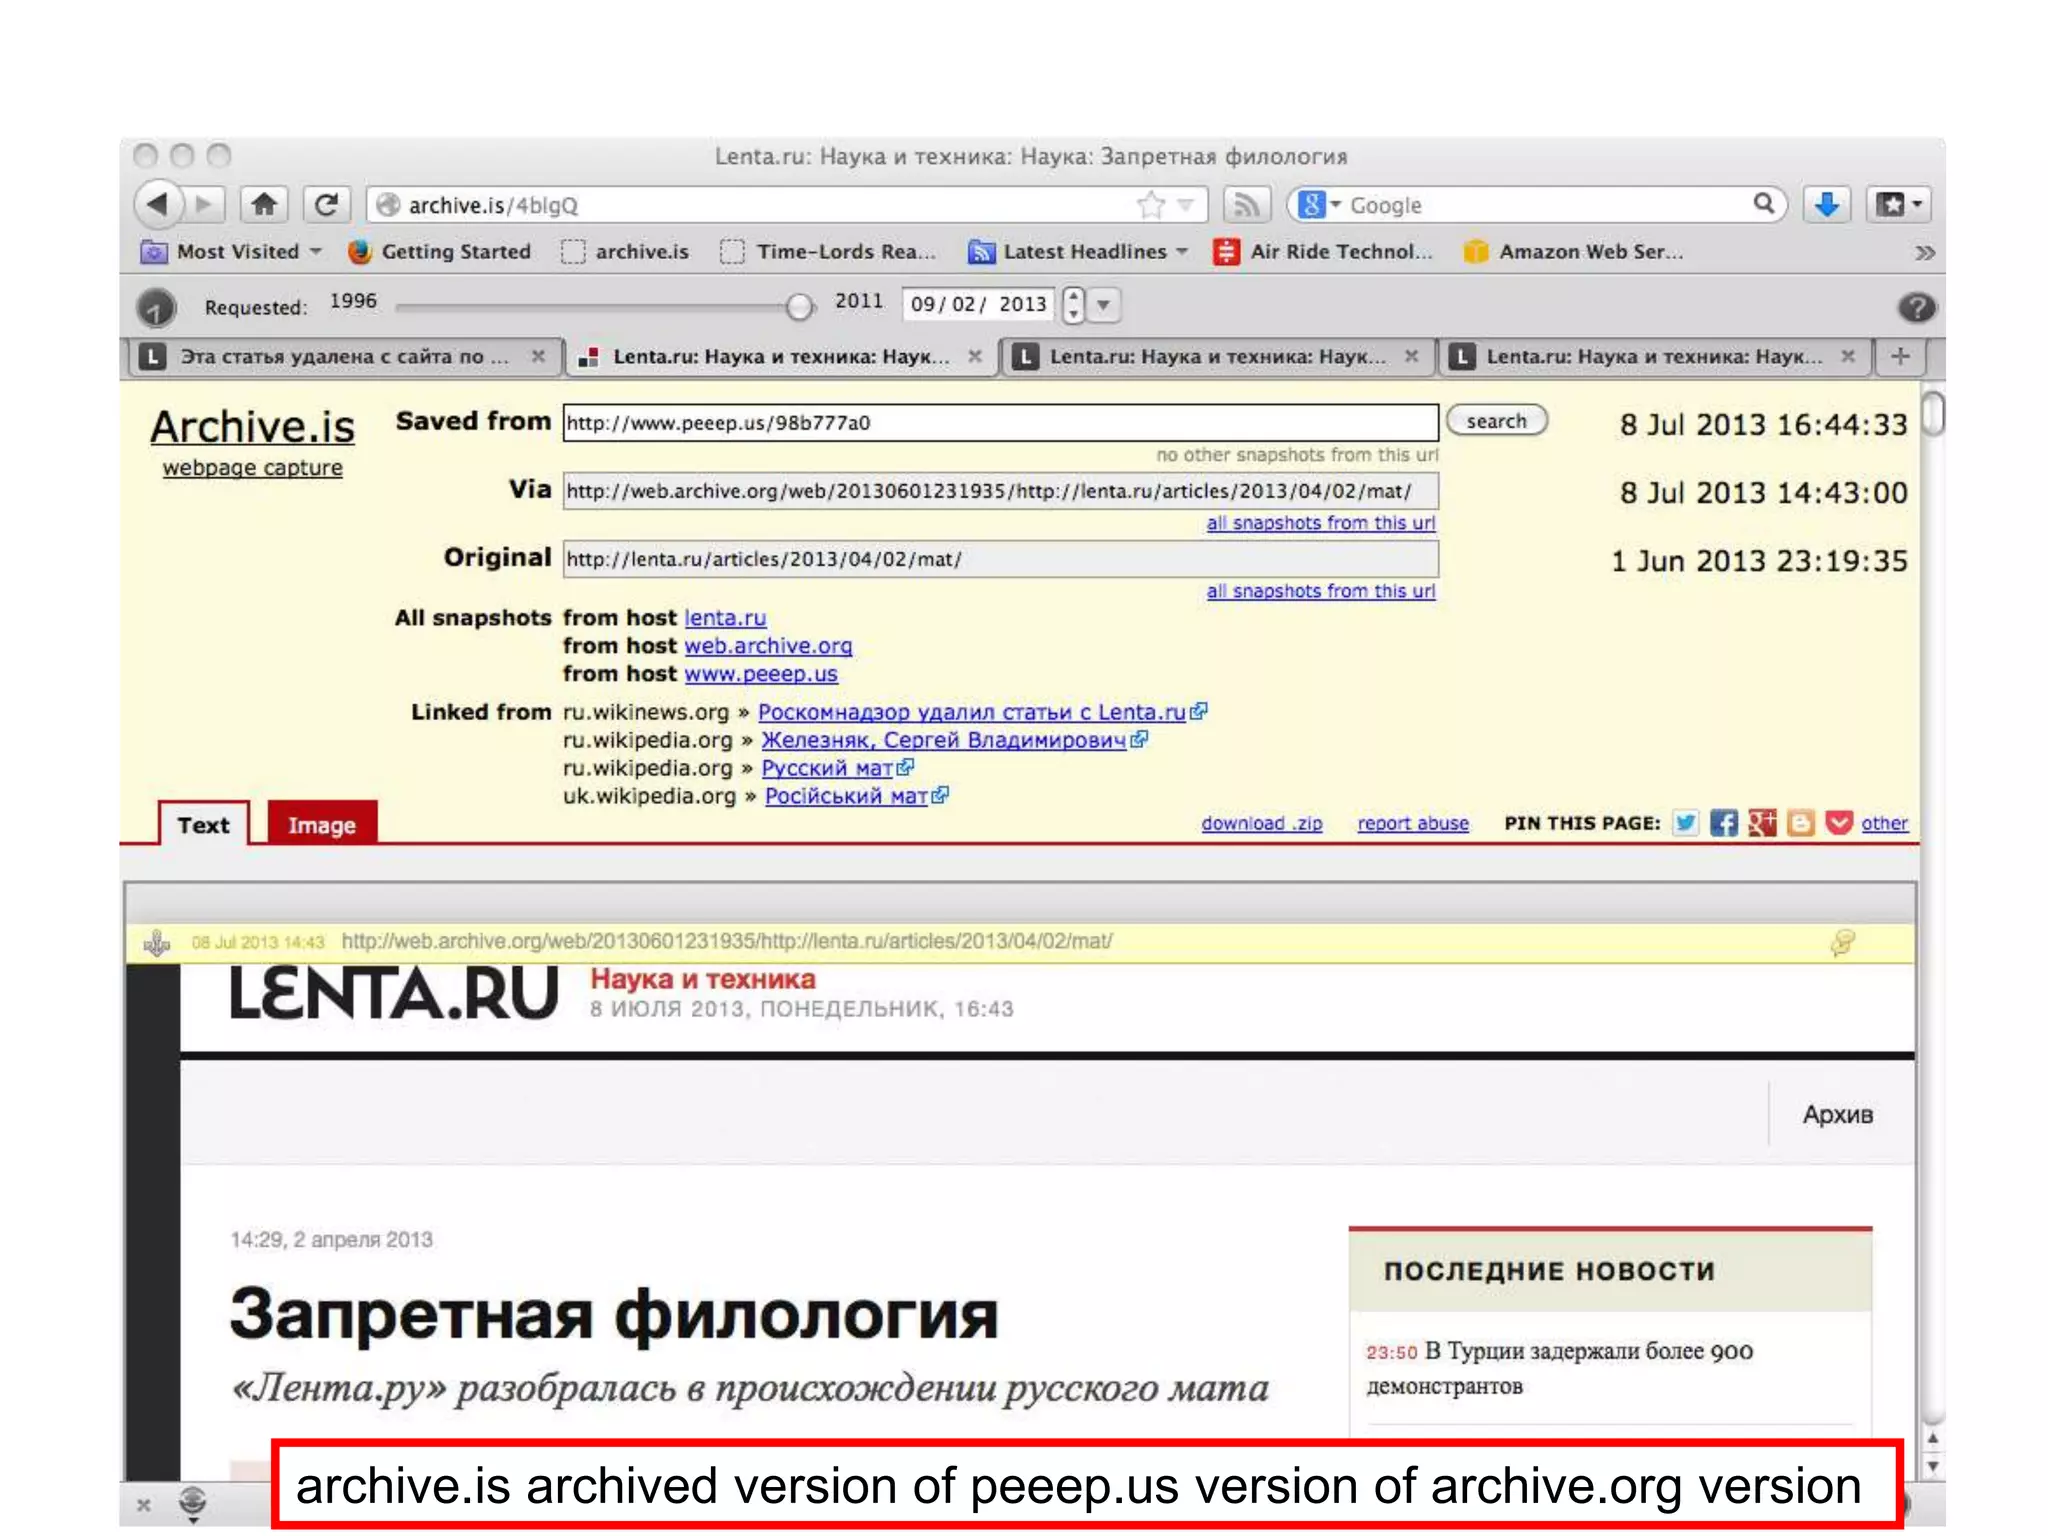Screen dimensions: 2048x1536
Task: Open Железняк, Сергей Владимирович link
Action: click(x=944, y=740)
